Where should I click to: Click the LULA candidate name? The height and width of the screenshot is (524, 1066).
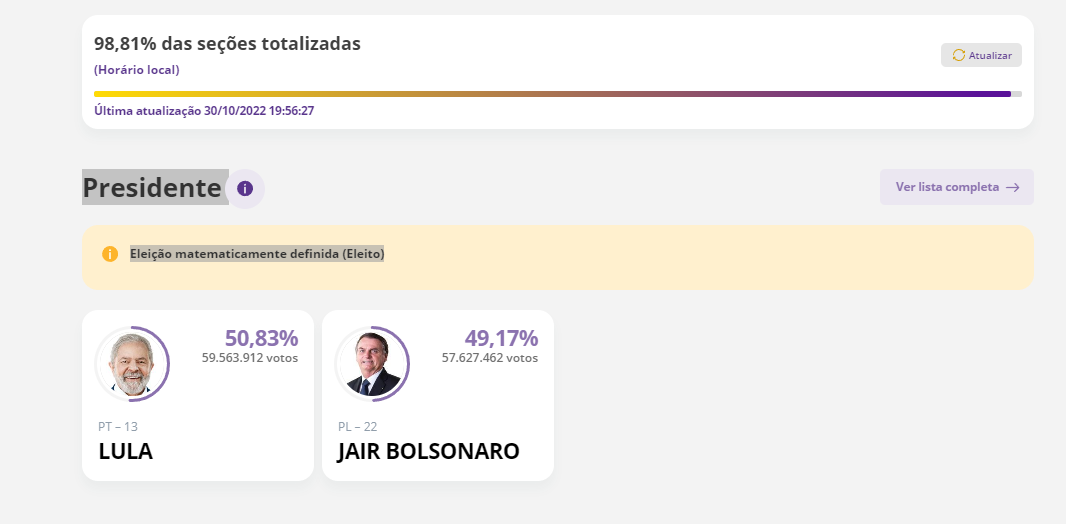point(126,451)
